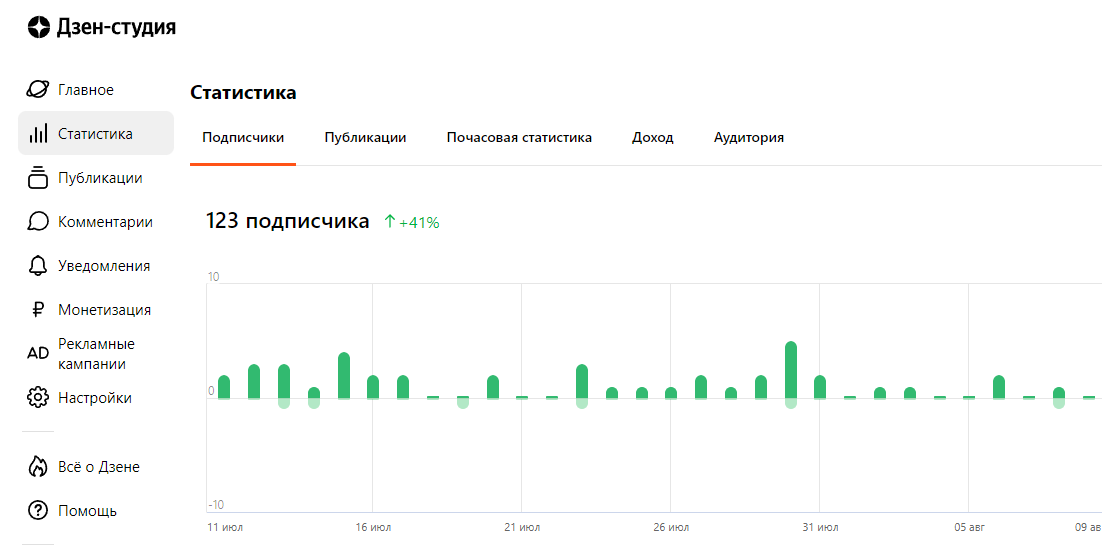The width and height of the screenshot is (1102, 556).
Task: Click the Статистика bar chart icon
Action: coord(38,134)
